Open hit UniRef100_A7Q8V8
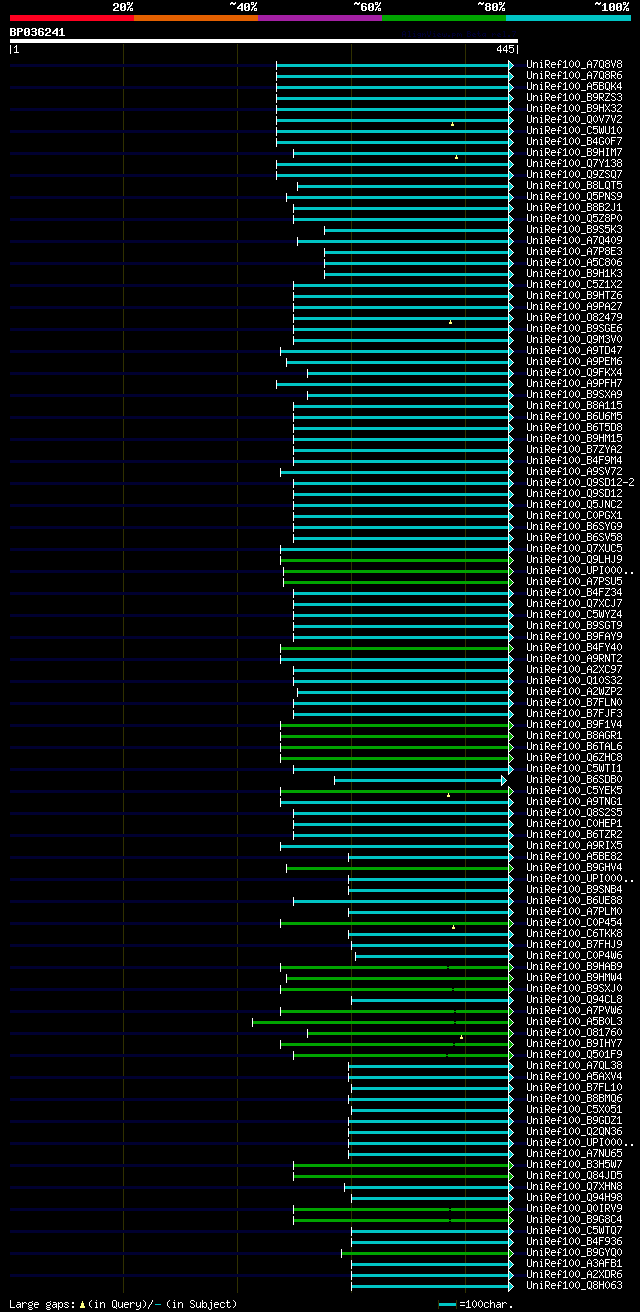This screenshot has height=1312, width=640. pyautogui.click(x=574, y=65)
